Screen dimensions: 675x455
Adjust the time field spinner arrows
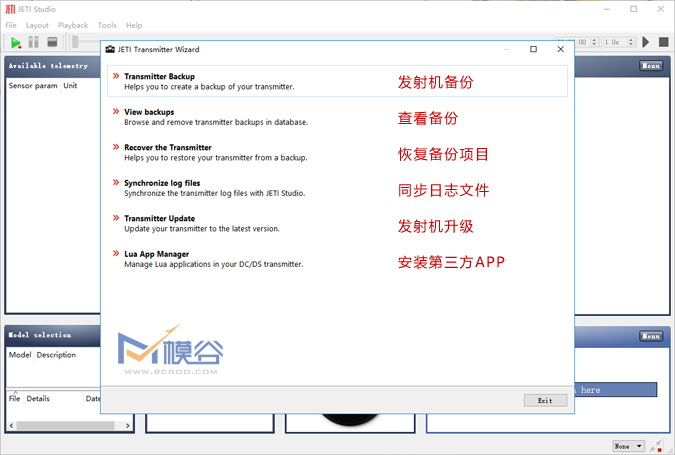(x=594, y=42)
